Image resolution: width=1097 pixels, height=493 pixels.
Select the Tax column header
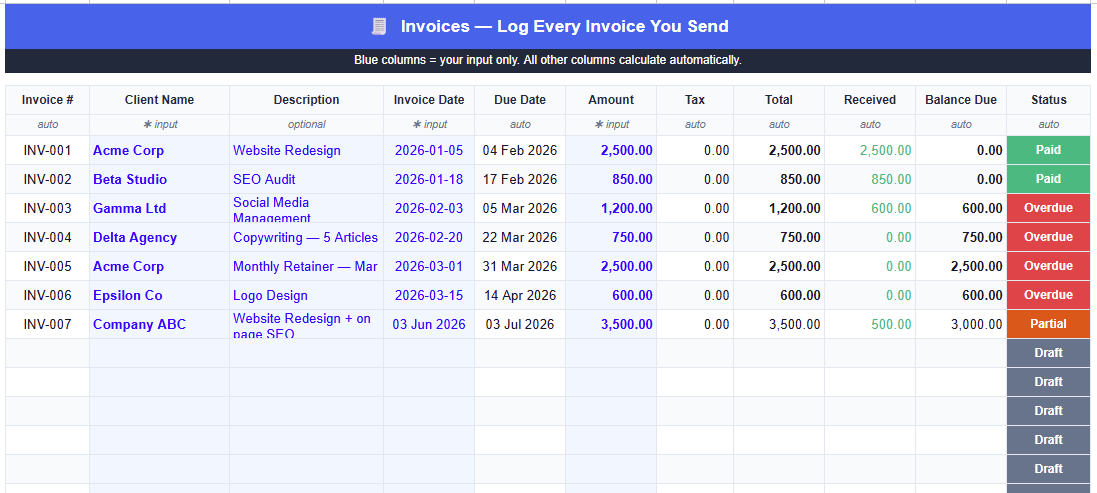point(695,100)
